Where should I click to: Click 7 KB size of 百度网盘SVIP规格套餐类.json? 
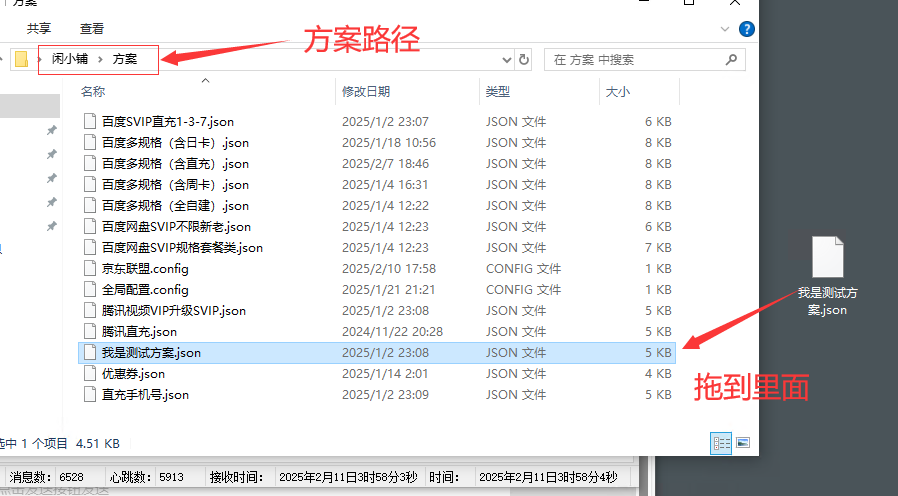pos(657,247)
